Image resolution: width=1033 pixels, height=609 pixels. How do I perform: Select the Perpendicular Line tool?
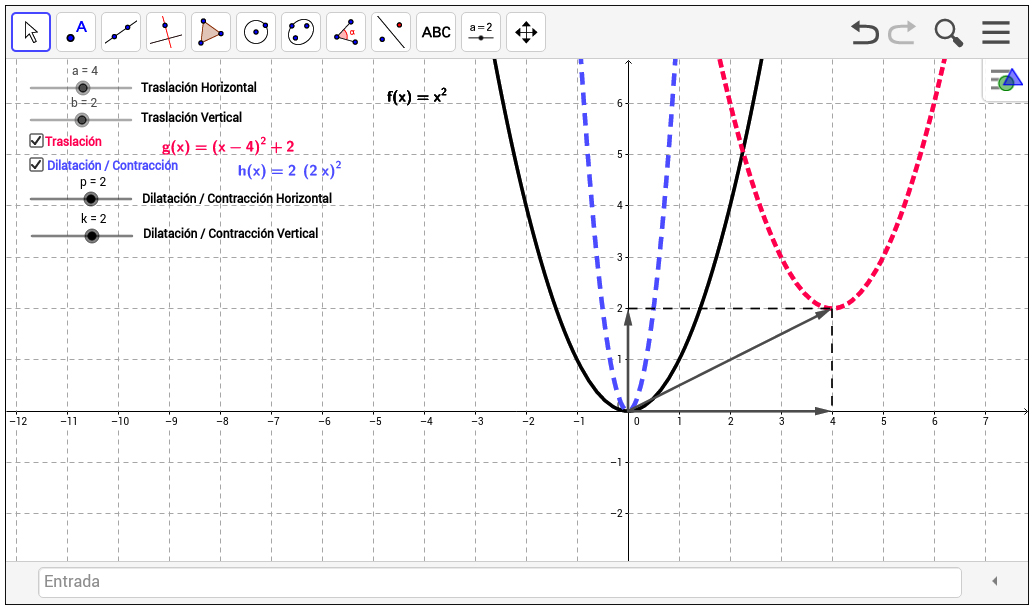[166, 32]
